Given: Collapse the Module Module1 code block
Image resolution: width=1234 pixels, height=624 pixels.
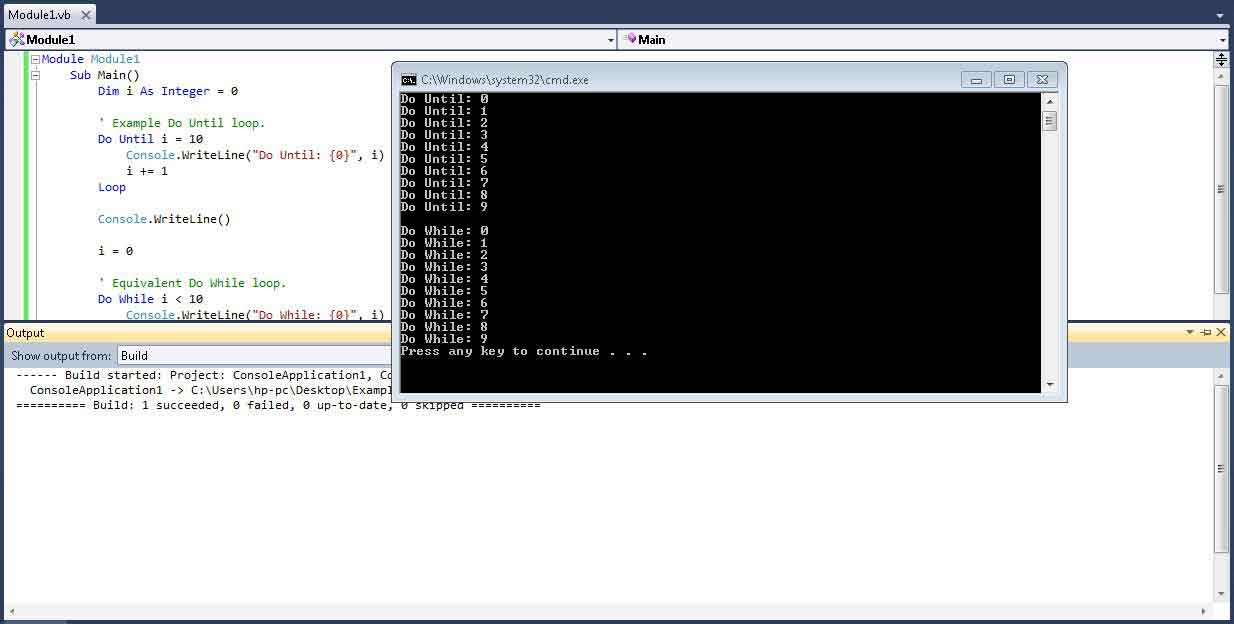Looking at the screenshot, I should [35, 60].
